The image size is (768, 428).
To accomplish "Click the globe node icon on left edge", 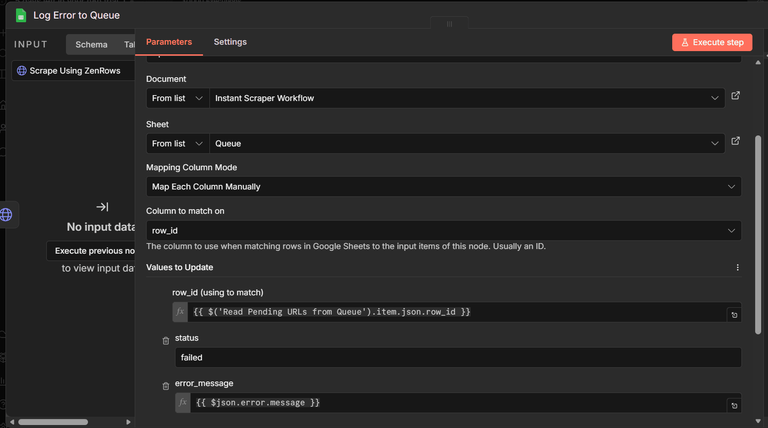I will pos(6,214).
